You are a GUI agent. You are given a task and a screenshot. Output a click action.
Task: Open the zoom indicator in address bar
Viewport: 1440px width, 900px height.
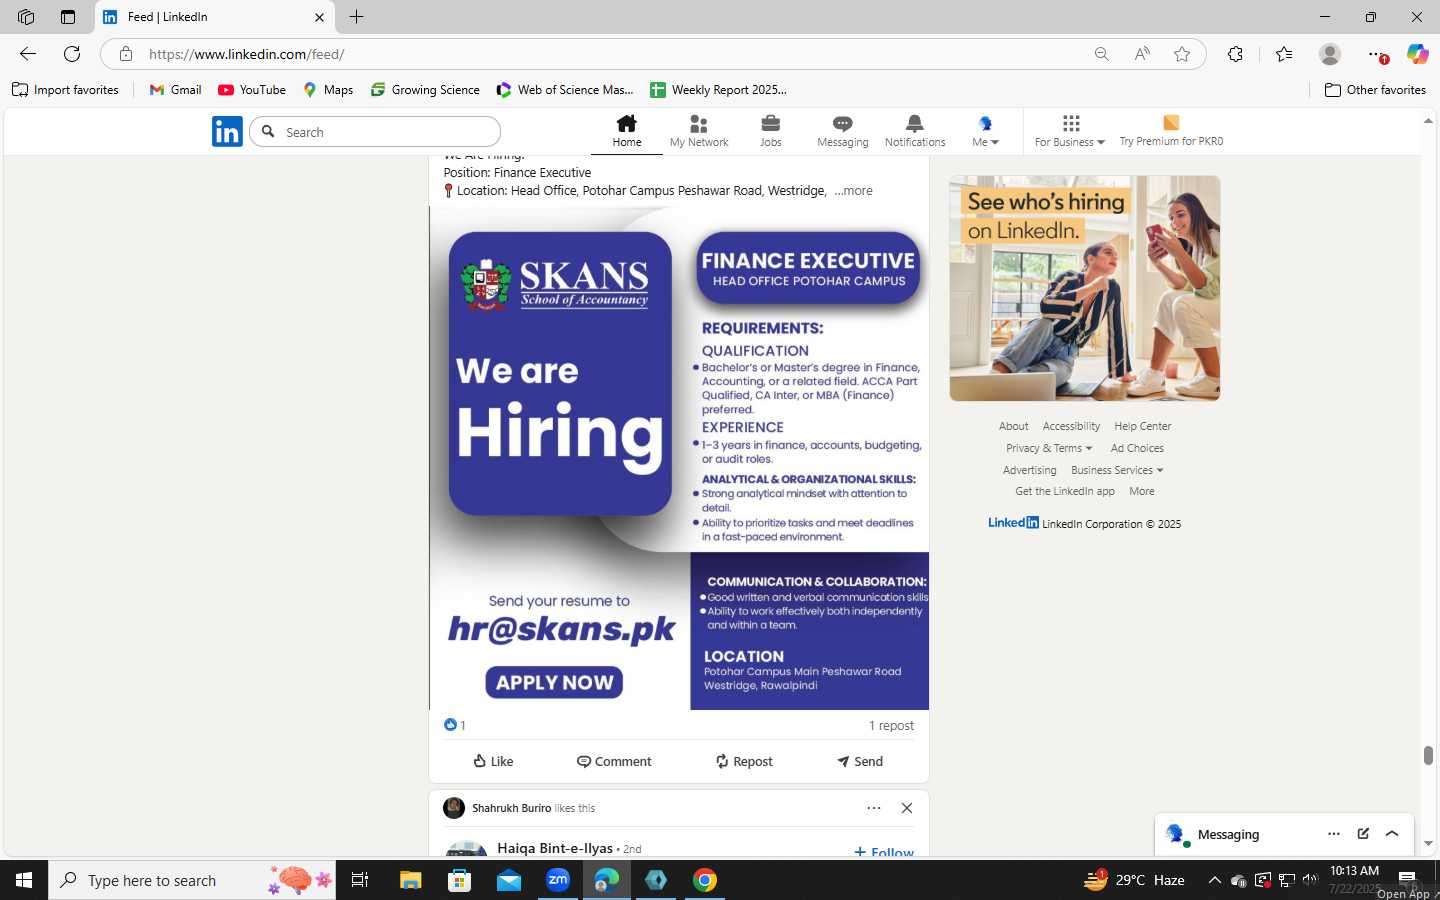1101,54
